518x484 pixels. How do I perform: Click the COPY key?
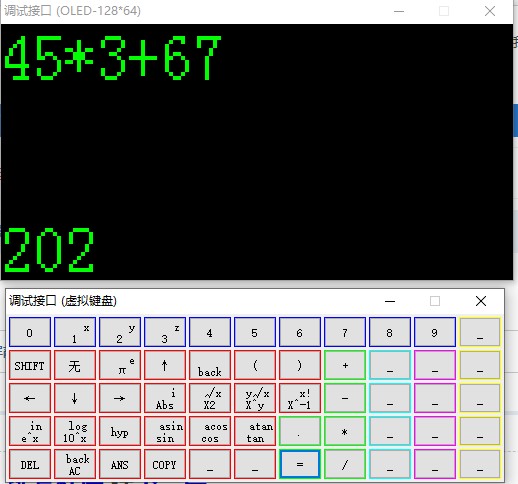pos(165,464)
